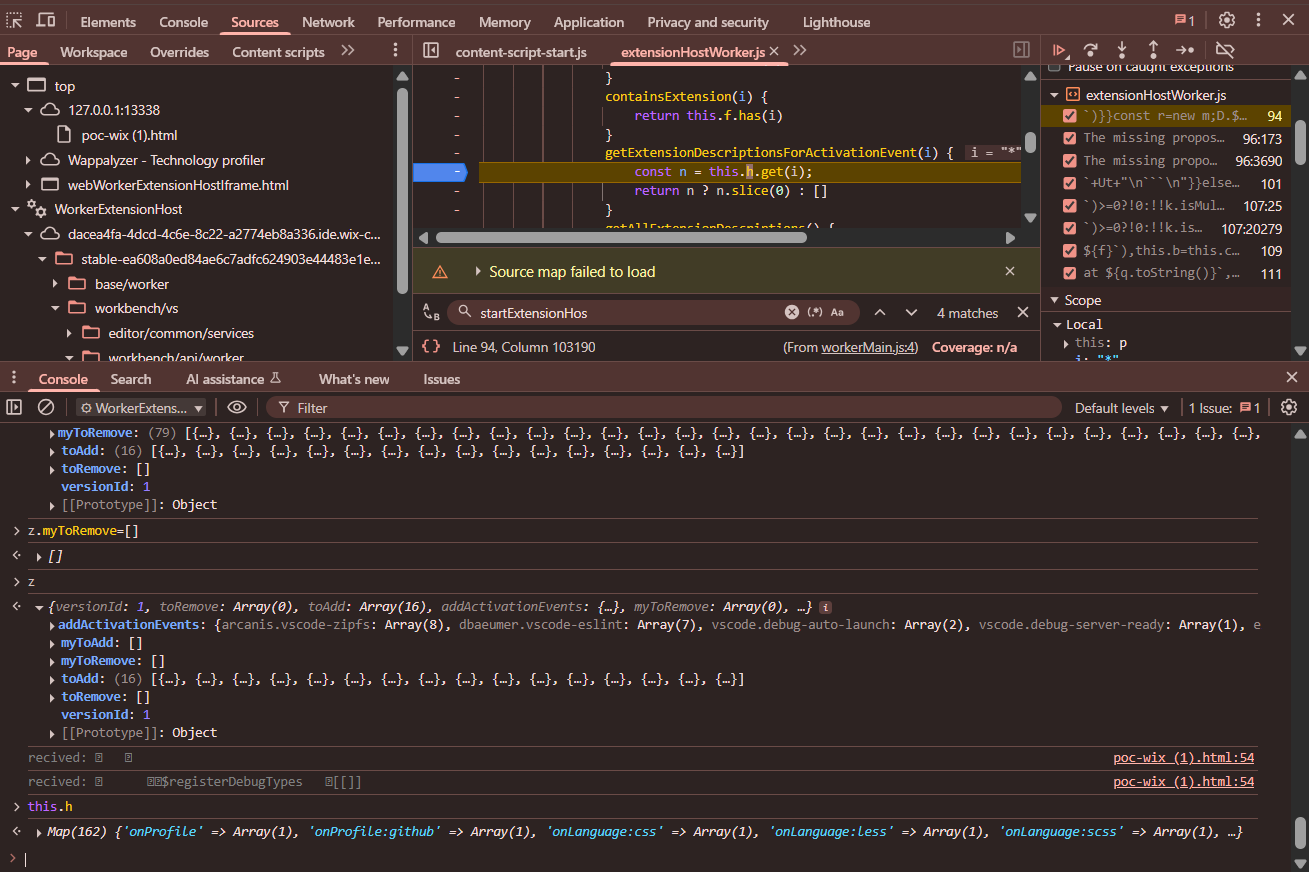Open the workerMain.js:4 source link
Viewport: 1309px width, 872px height.
click(x=869, y=347)
